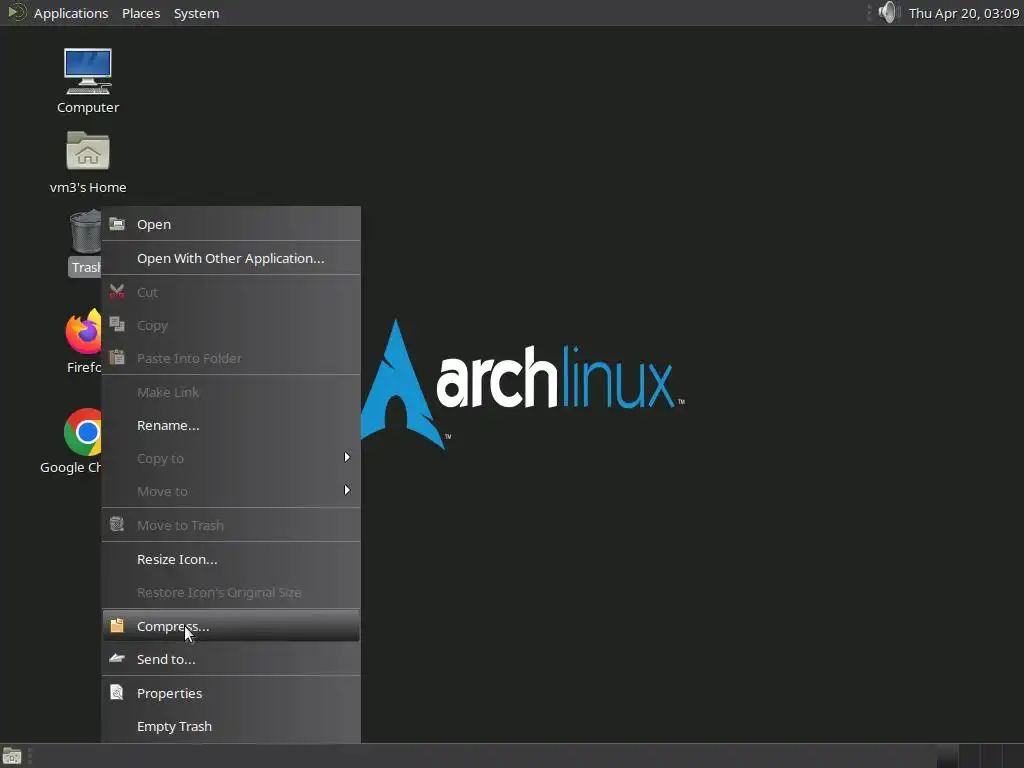Click the workspace switcher in bottom panel
The image size is (1024, 768).
click(x=979, y=756)
